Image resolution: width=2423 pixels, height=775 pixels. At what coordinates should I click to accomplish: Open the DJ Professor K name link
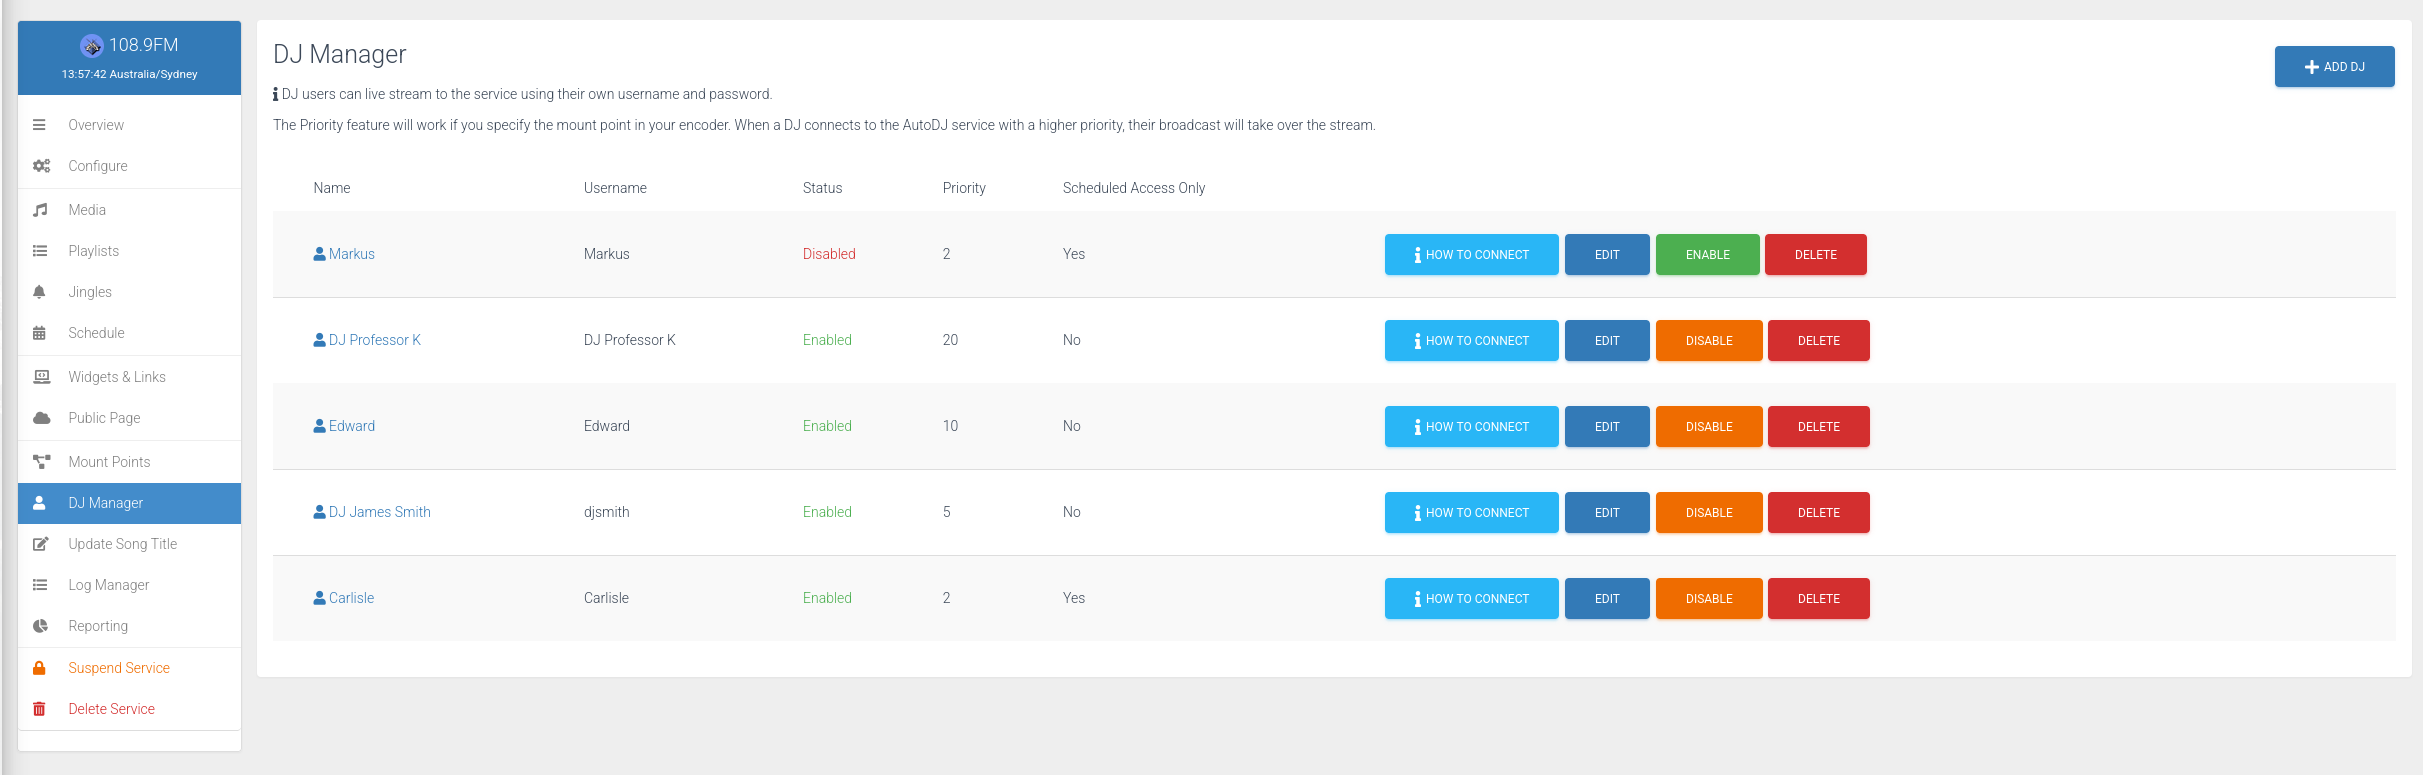pyautogui.click(x=374, y=340)
